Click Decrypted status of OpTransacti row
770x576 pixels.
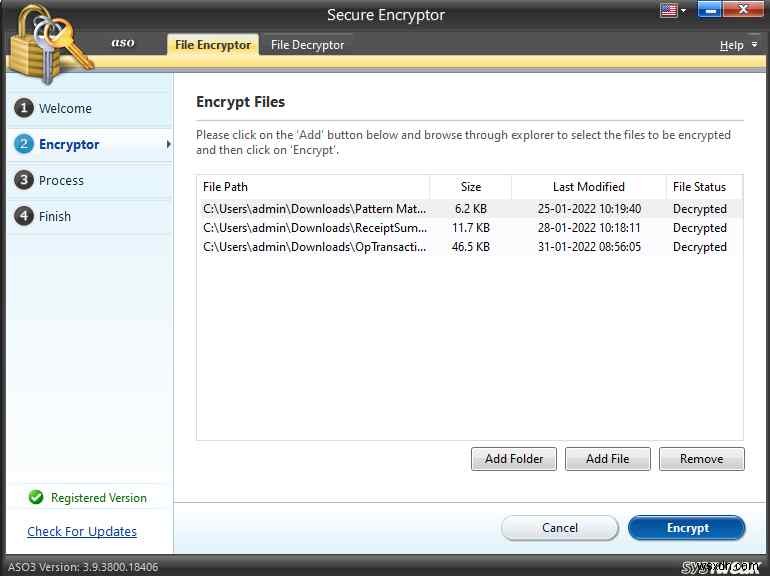tap(700, 247)
